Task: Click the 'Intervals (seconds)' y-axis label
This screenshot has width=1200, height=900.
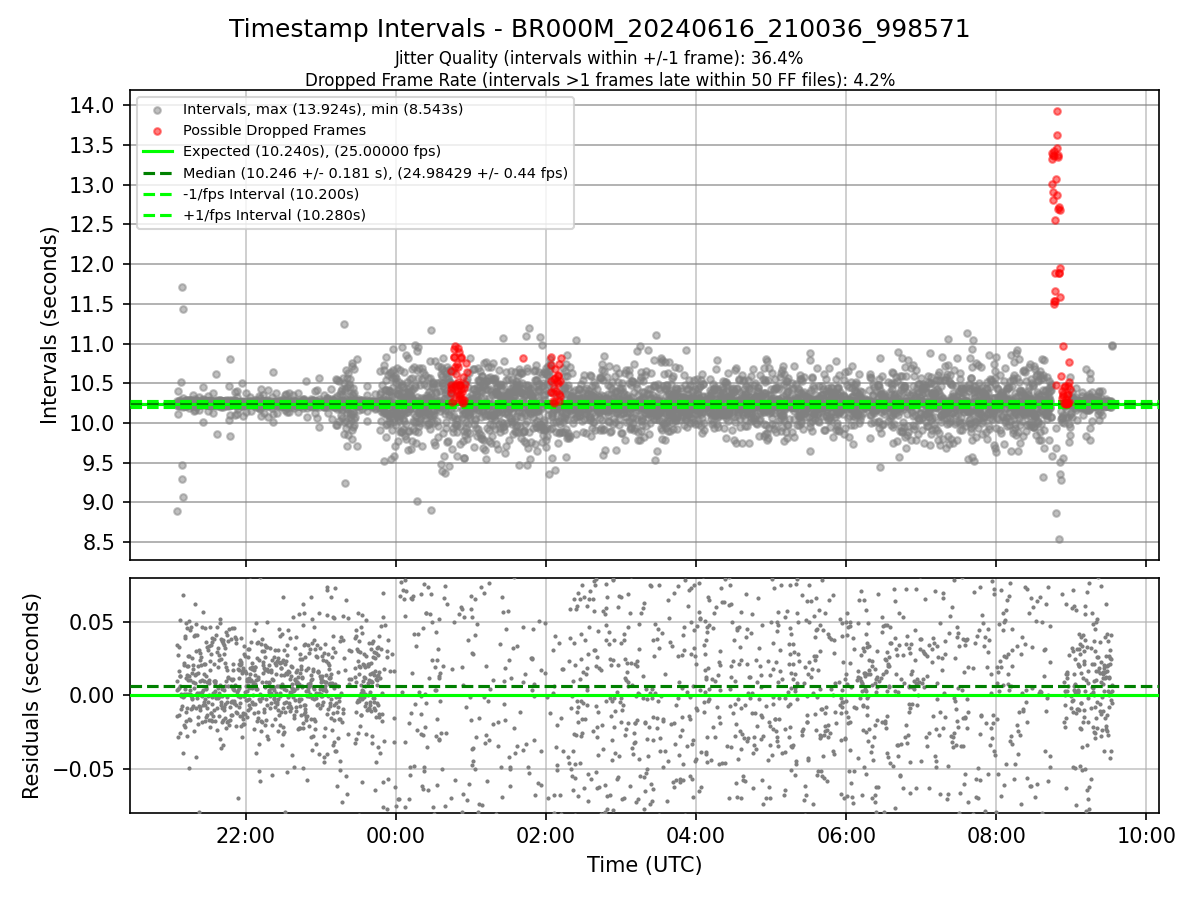Action: (x=50, y=325)
